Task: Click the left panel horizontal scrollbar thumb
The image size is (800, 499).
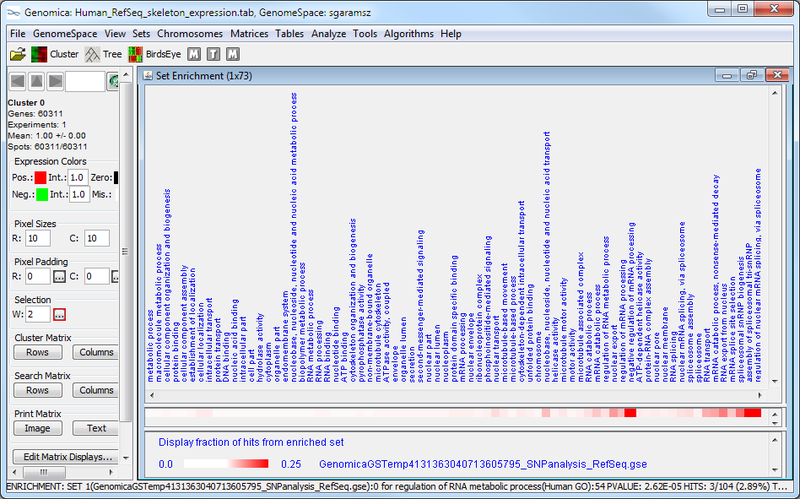Action: pyautogui.click(x=44, y=472)
